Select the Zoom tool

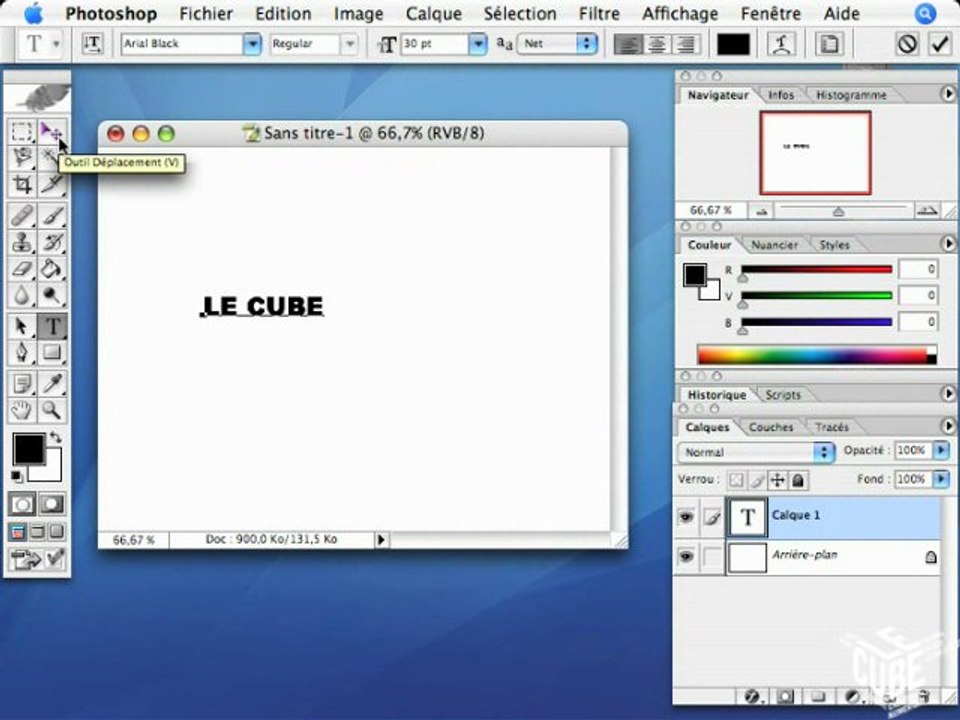[x=51, y=410]
